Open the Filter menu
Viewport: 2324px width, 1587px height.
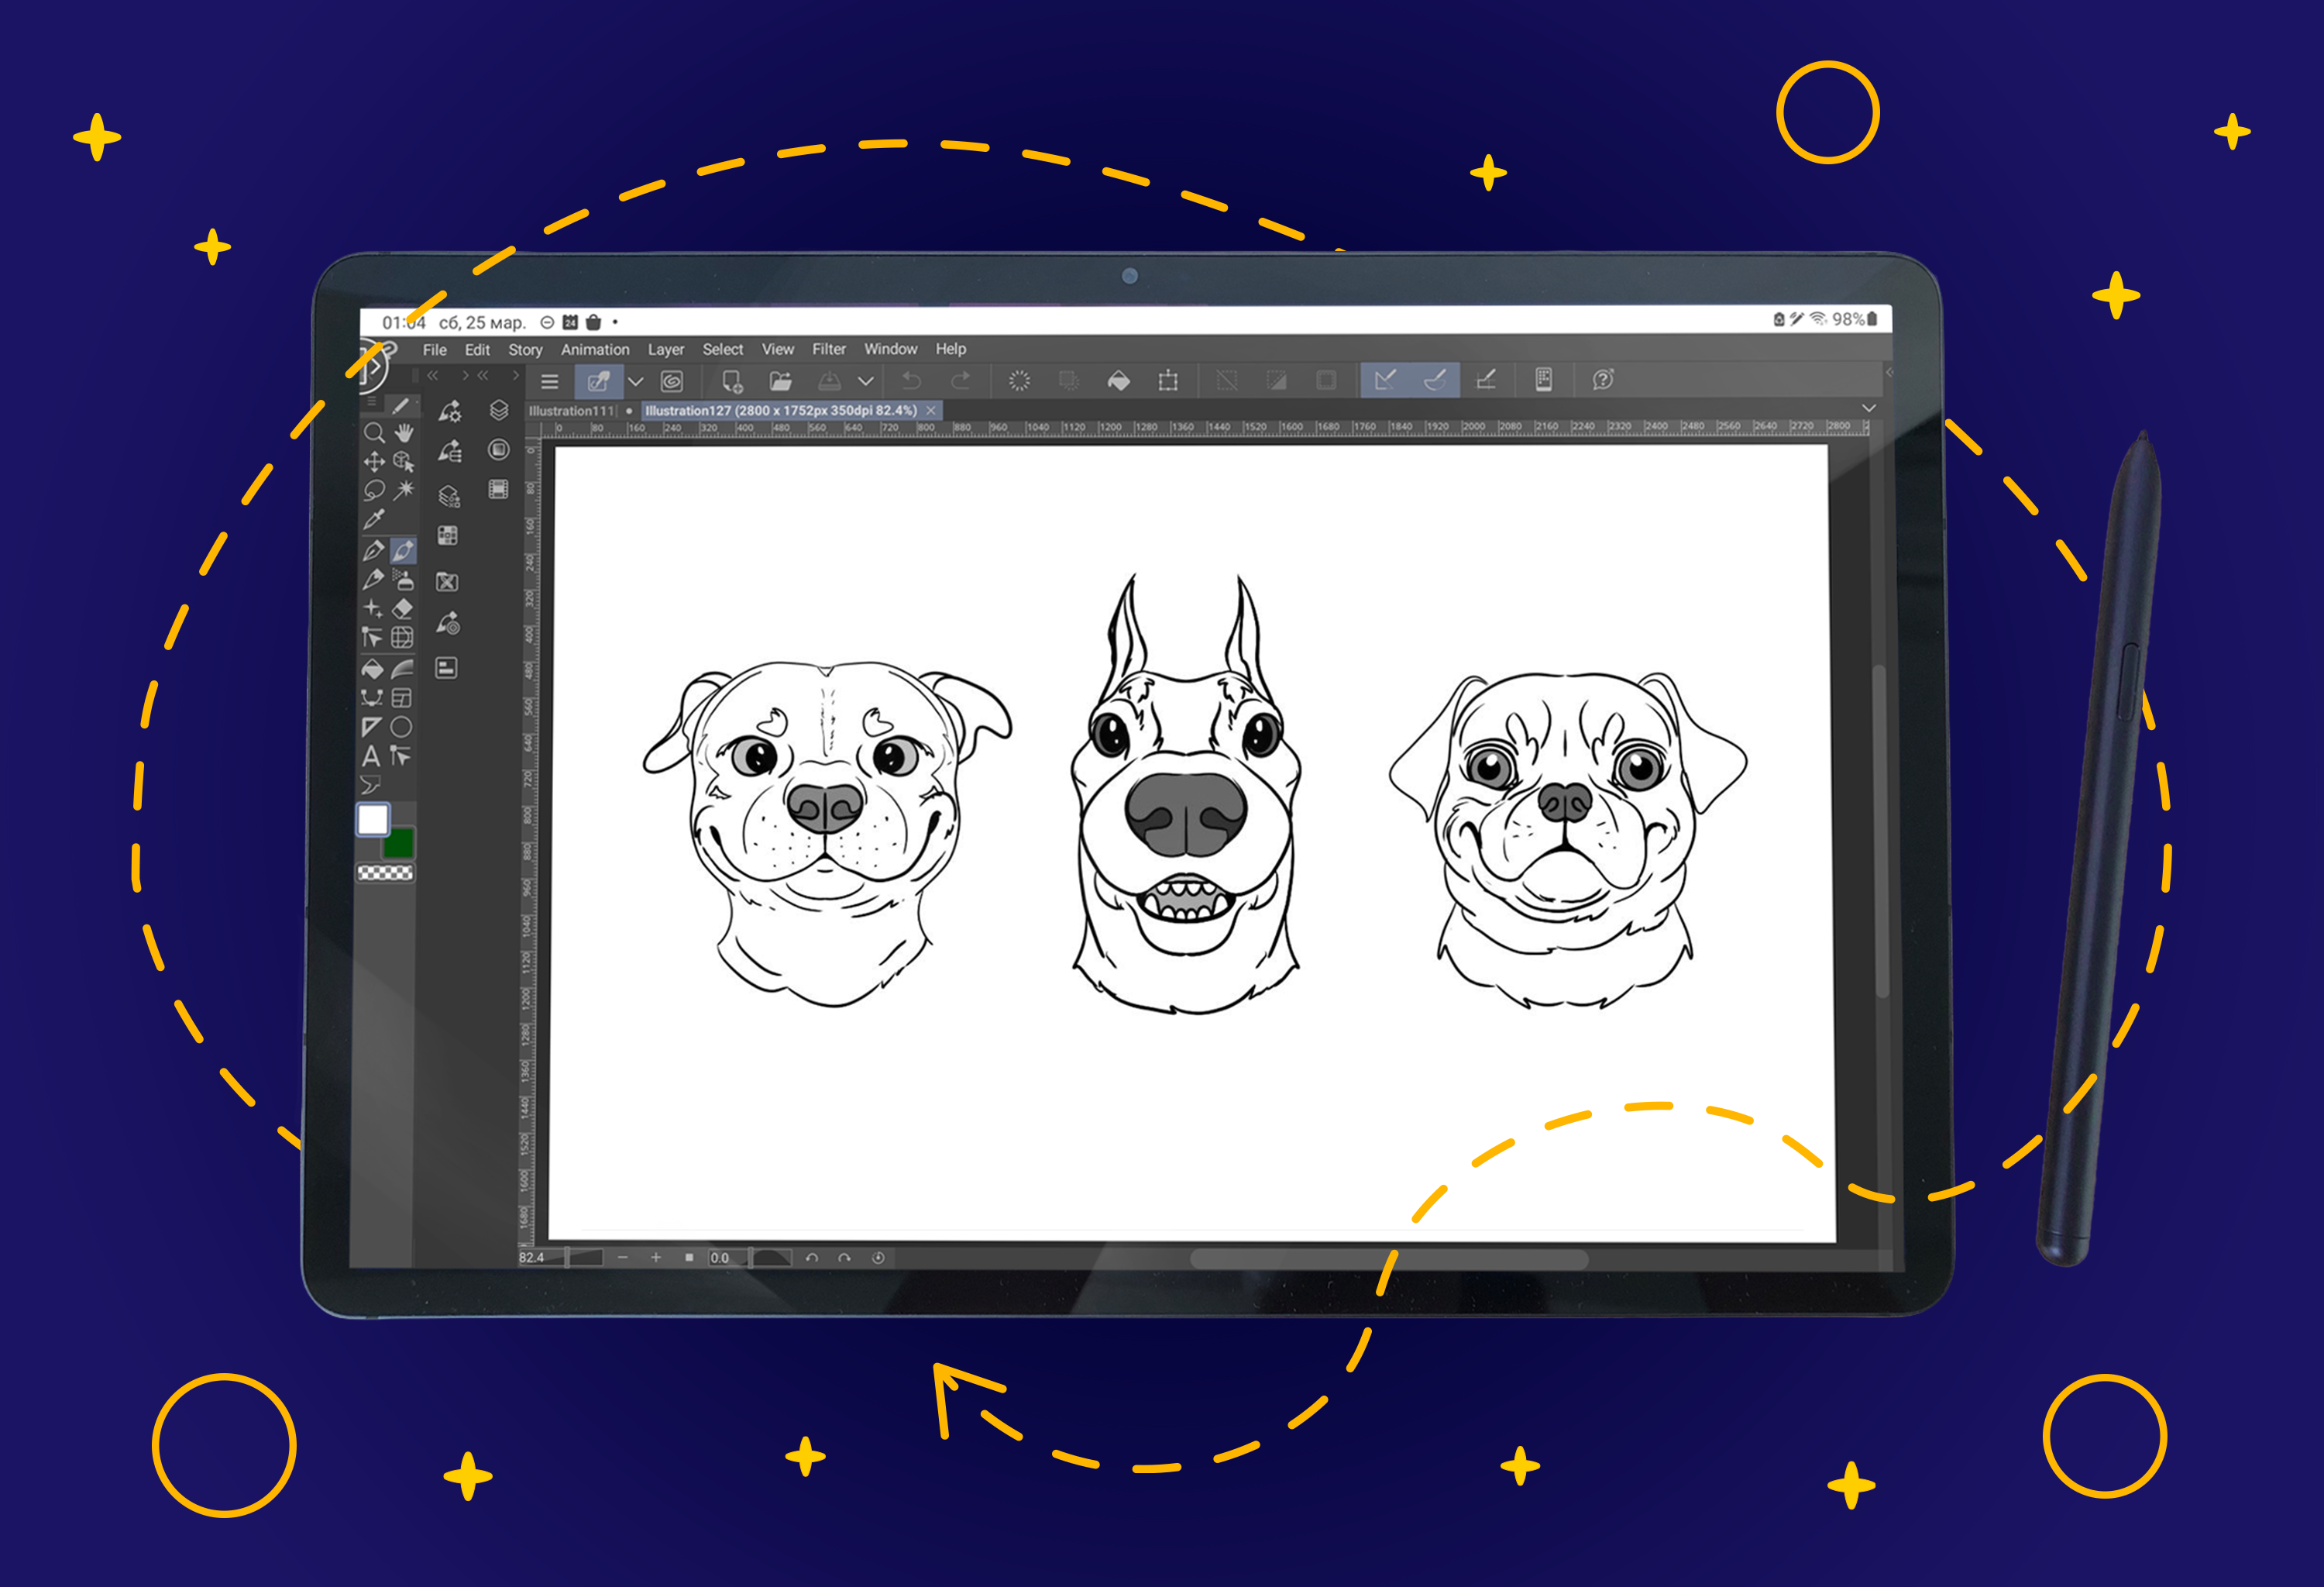pyautogui.click(x=828, y=349)
